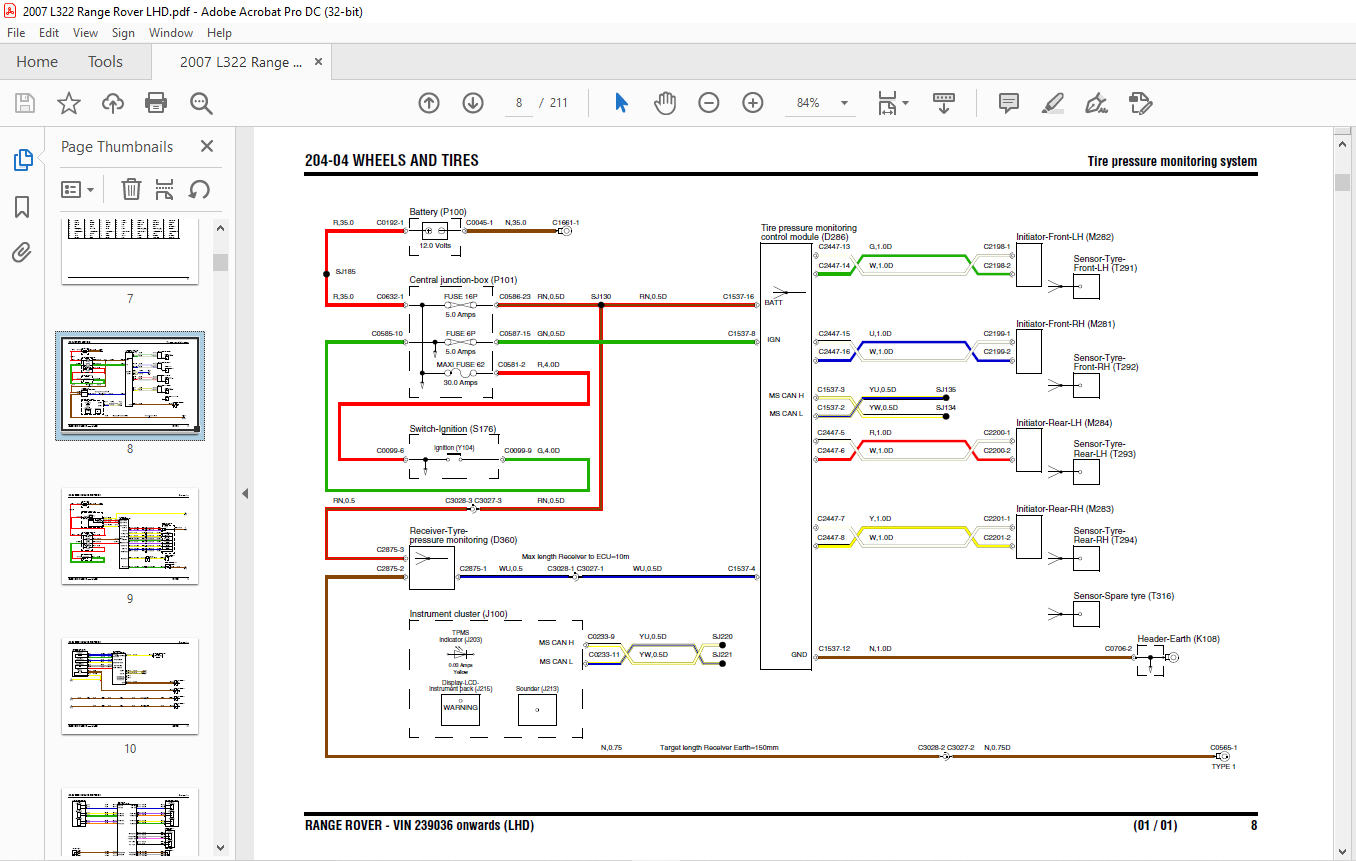Rotate pages with the rotate icon
1356x861 pixels.
[x=199, y=189]
